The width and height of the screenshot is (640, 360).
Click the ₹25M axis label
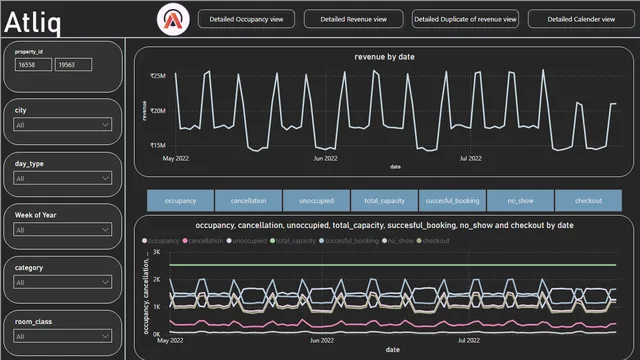point(158,76)
